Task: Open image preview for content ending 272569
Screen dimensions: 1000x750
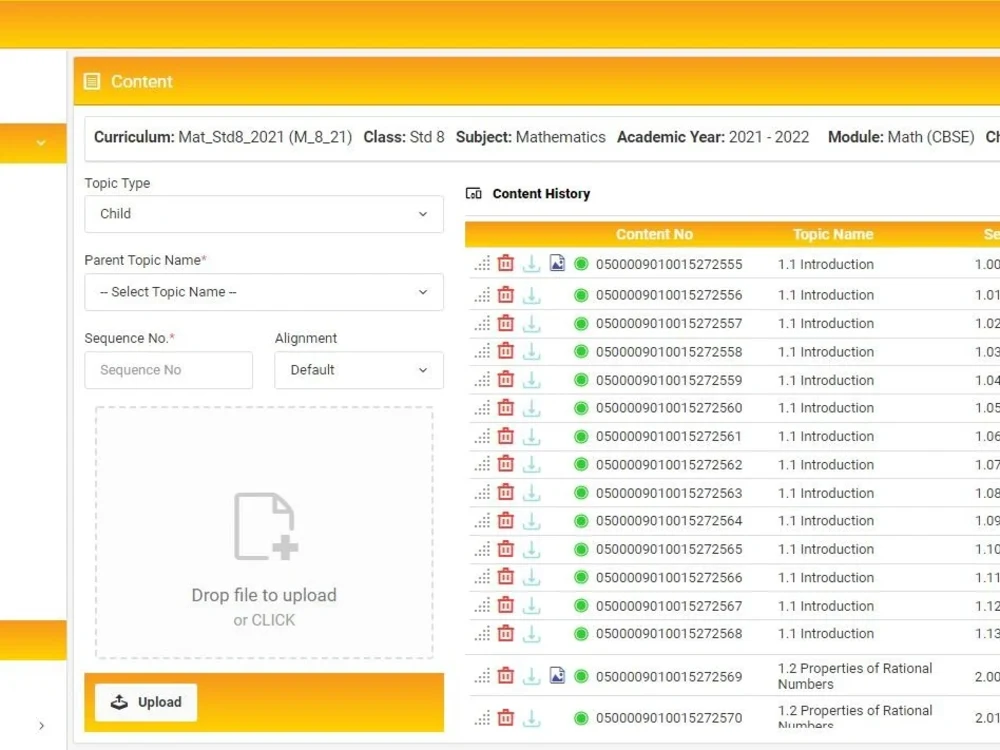Action: (x=557, y=675)
